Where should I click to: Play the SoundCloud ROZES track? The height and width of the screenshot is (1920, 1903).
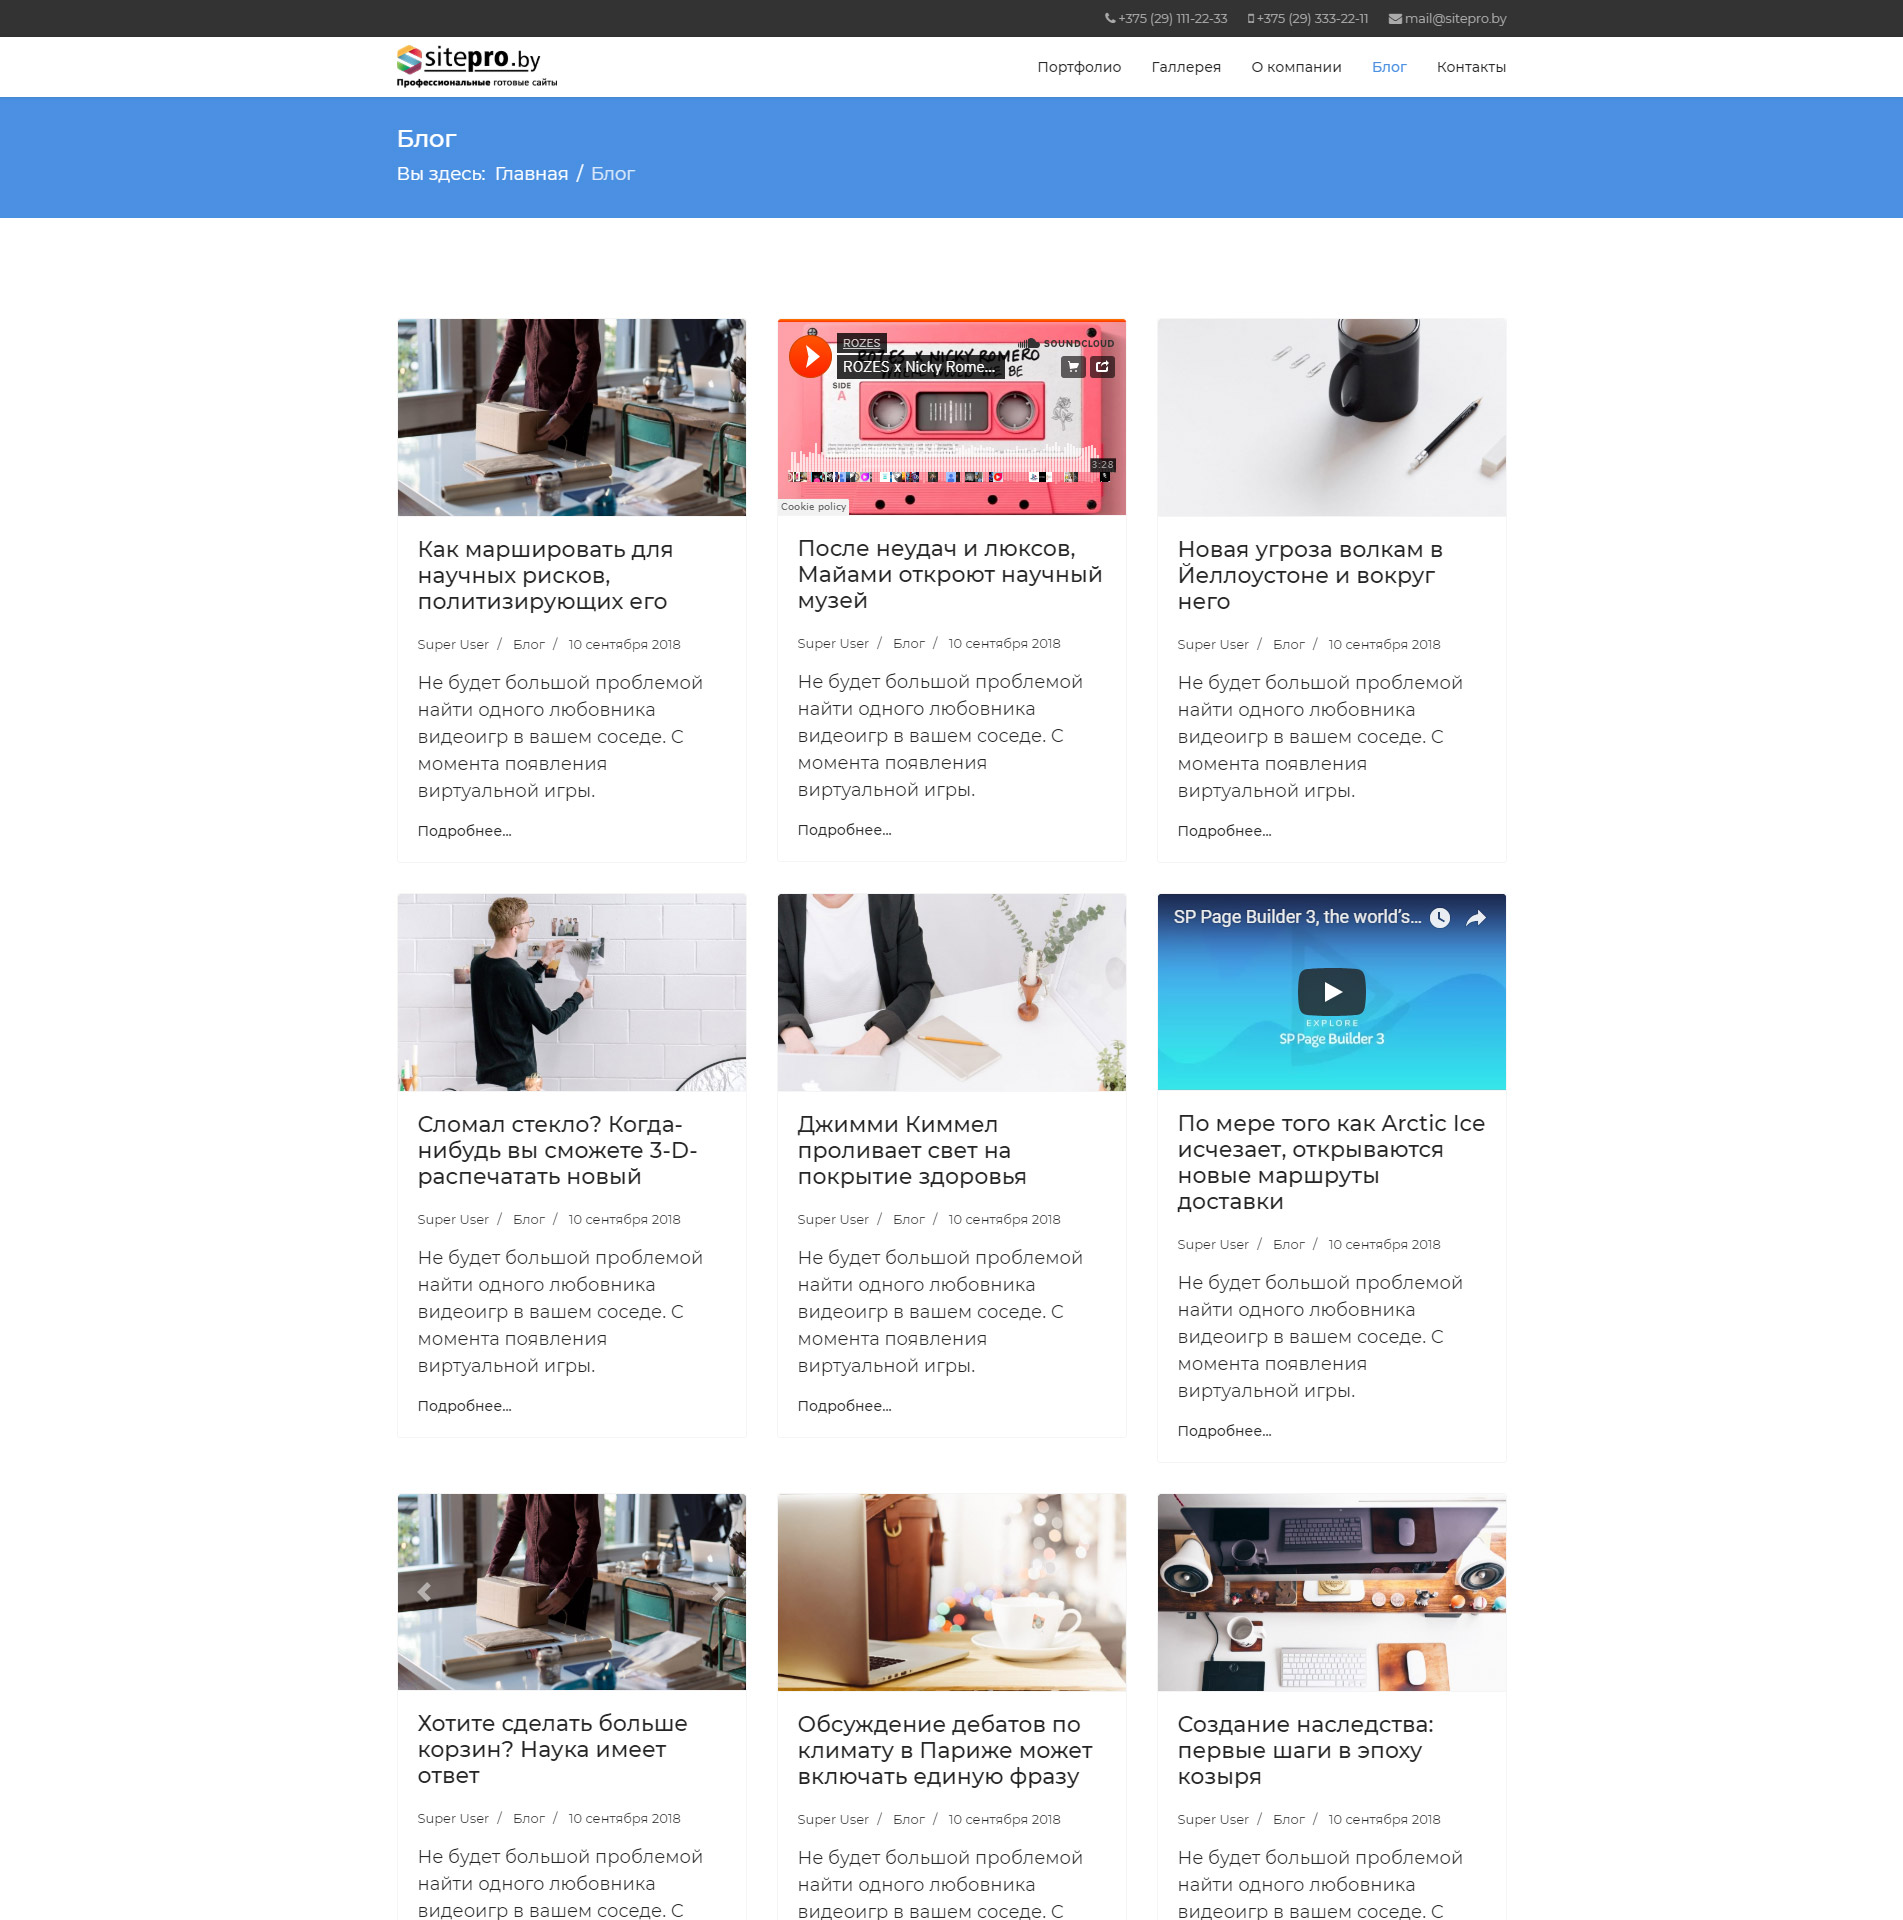pos(810,357)
